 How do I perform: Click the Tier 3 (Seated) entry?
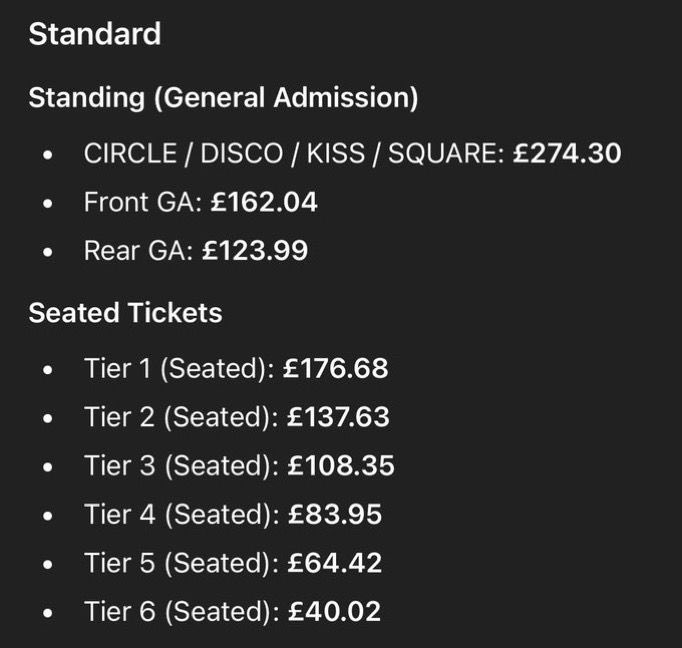pyautogui.click(x=181, y=466)
